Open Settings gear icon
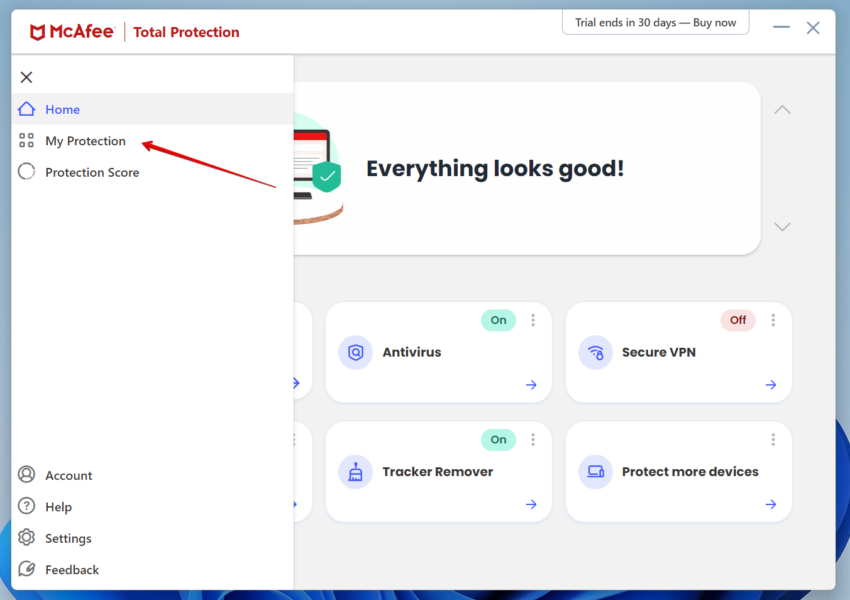The height and width of the screenshot is (600, 850). [x=27, y=538]
